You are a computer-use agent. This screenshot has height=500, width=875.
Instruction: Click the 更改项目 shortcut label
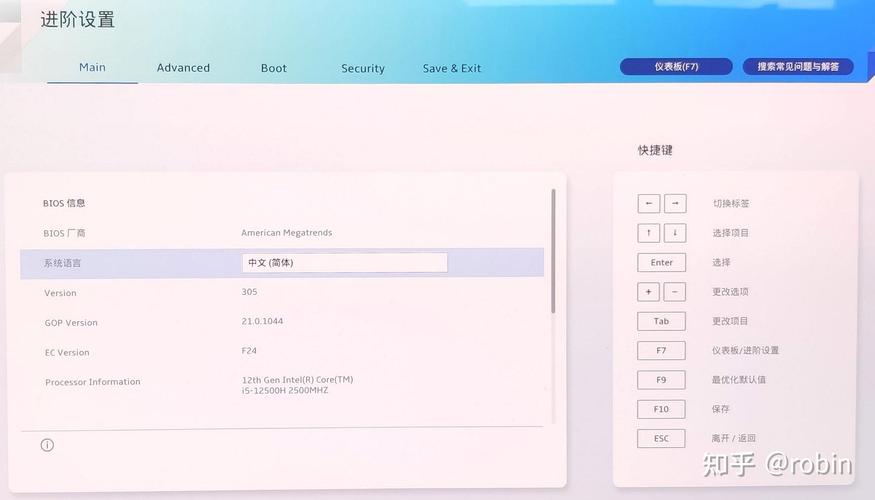pos(730,321)
